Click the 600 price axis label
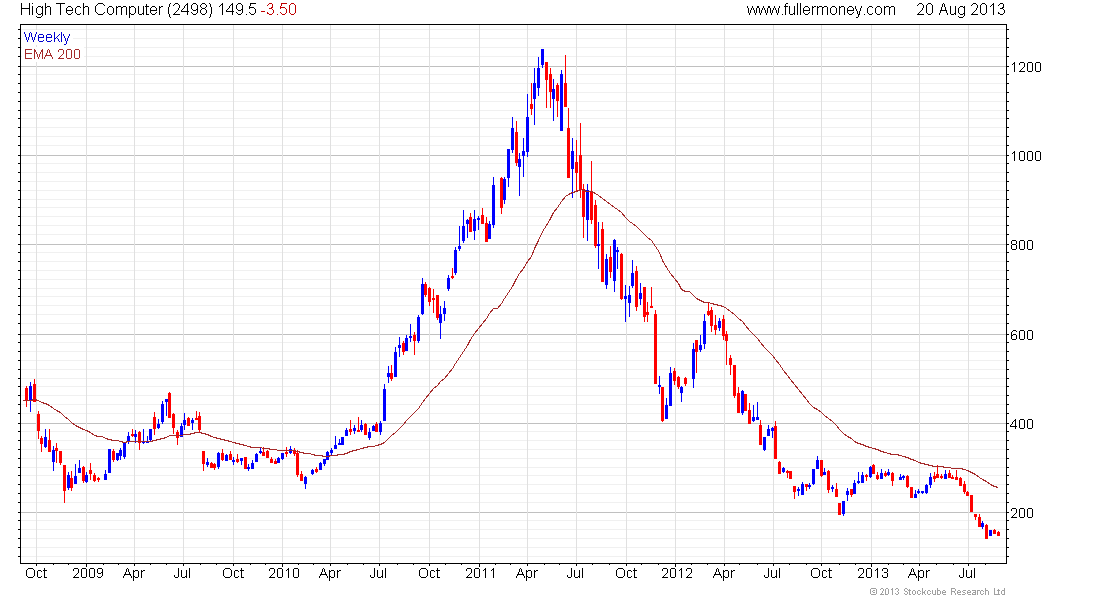The image size is (1100, 600). (x=1021, y=335)
